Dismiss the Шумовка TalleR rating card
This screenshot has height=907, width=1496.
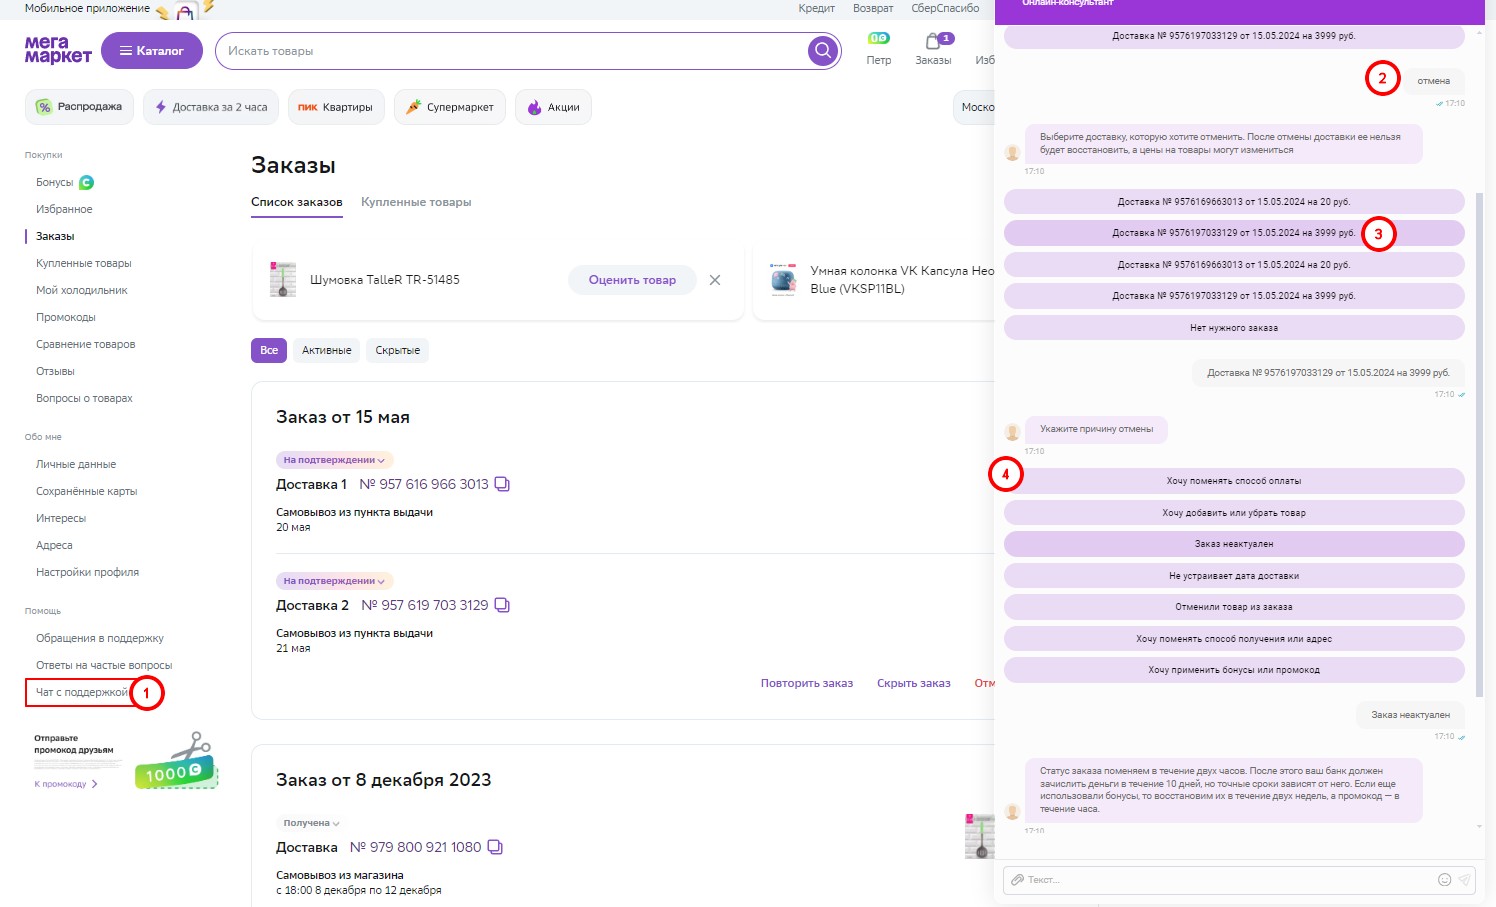click(x=715, y=280)
